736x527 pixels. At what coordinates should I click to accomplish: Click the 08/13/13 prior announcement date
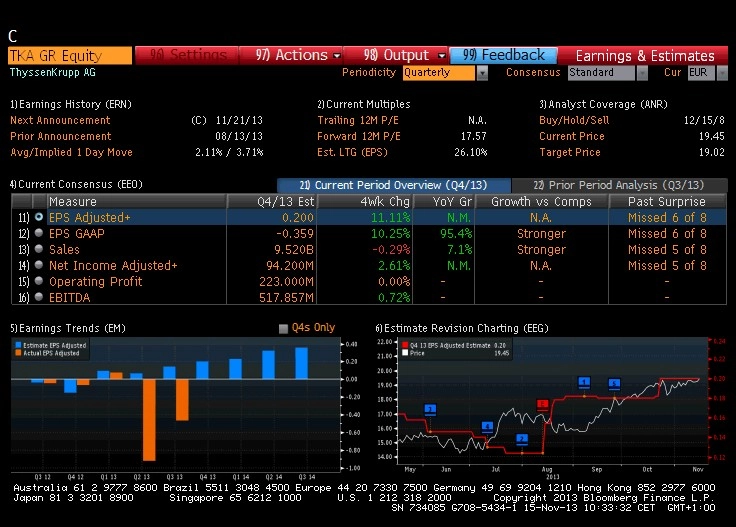239,136
